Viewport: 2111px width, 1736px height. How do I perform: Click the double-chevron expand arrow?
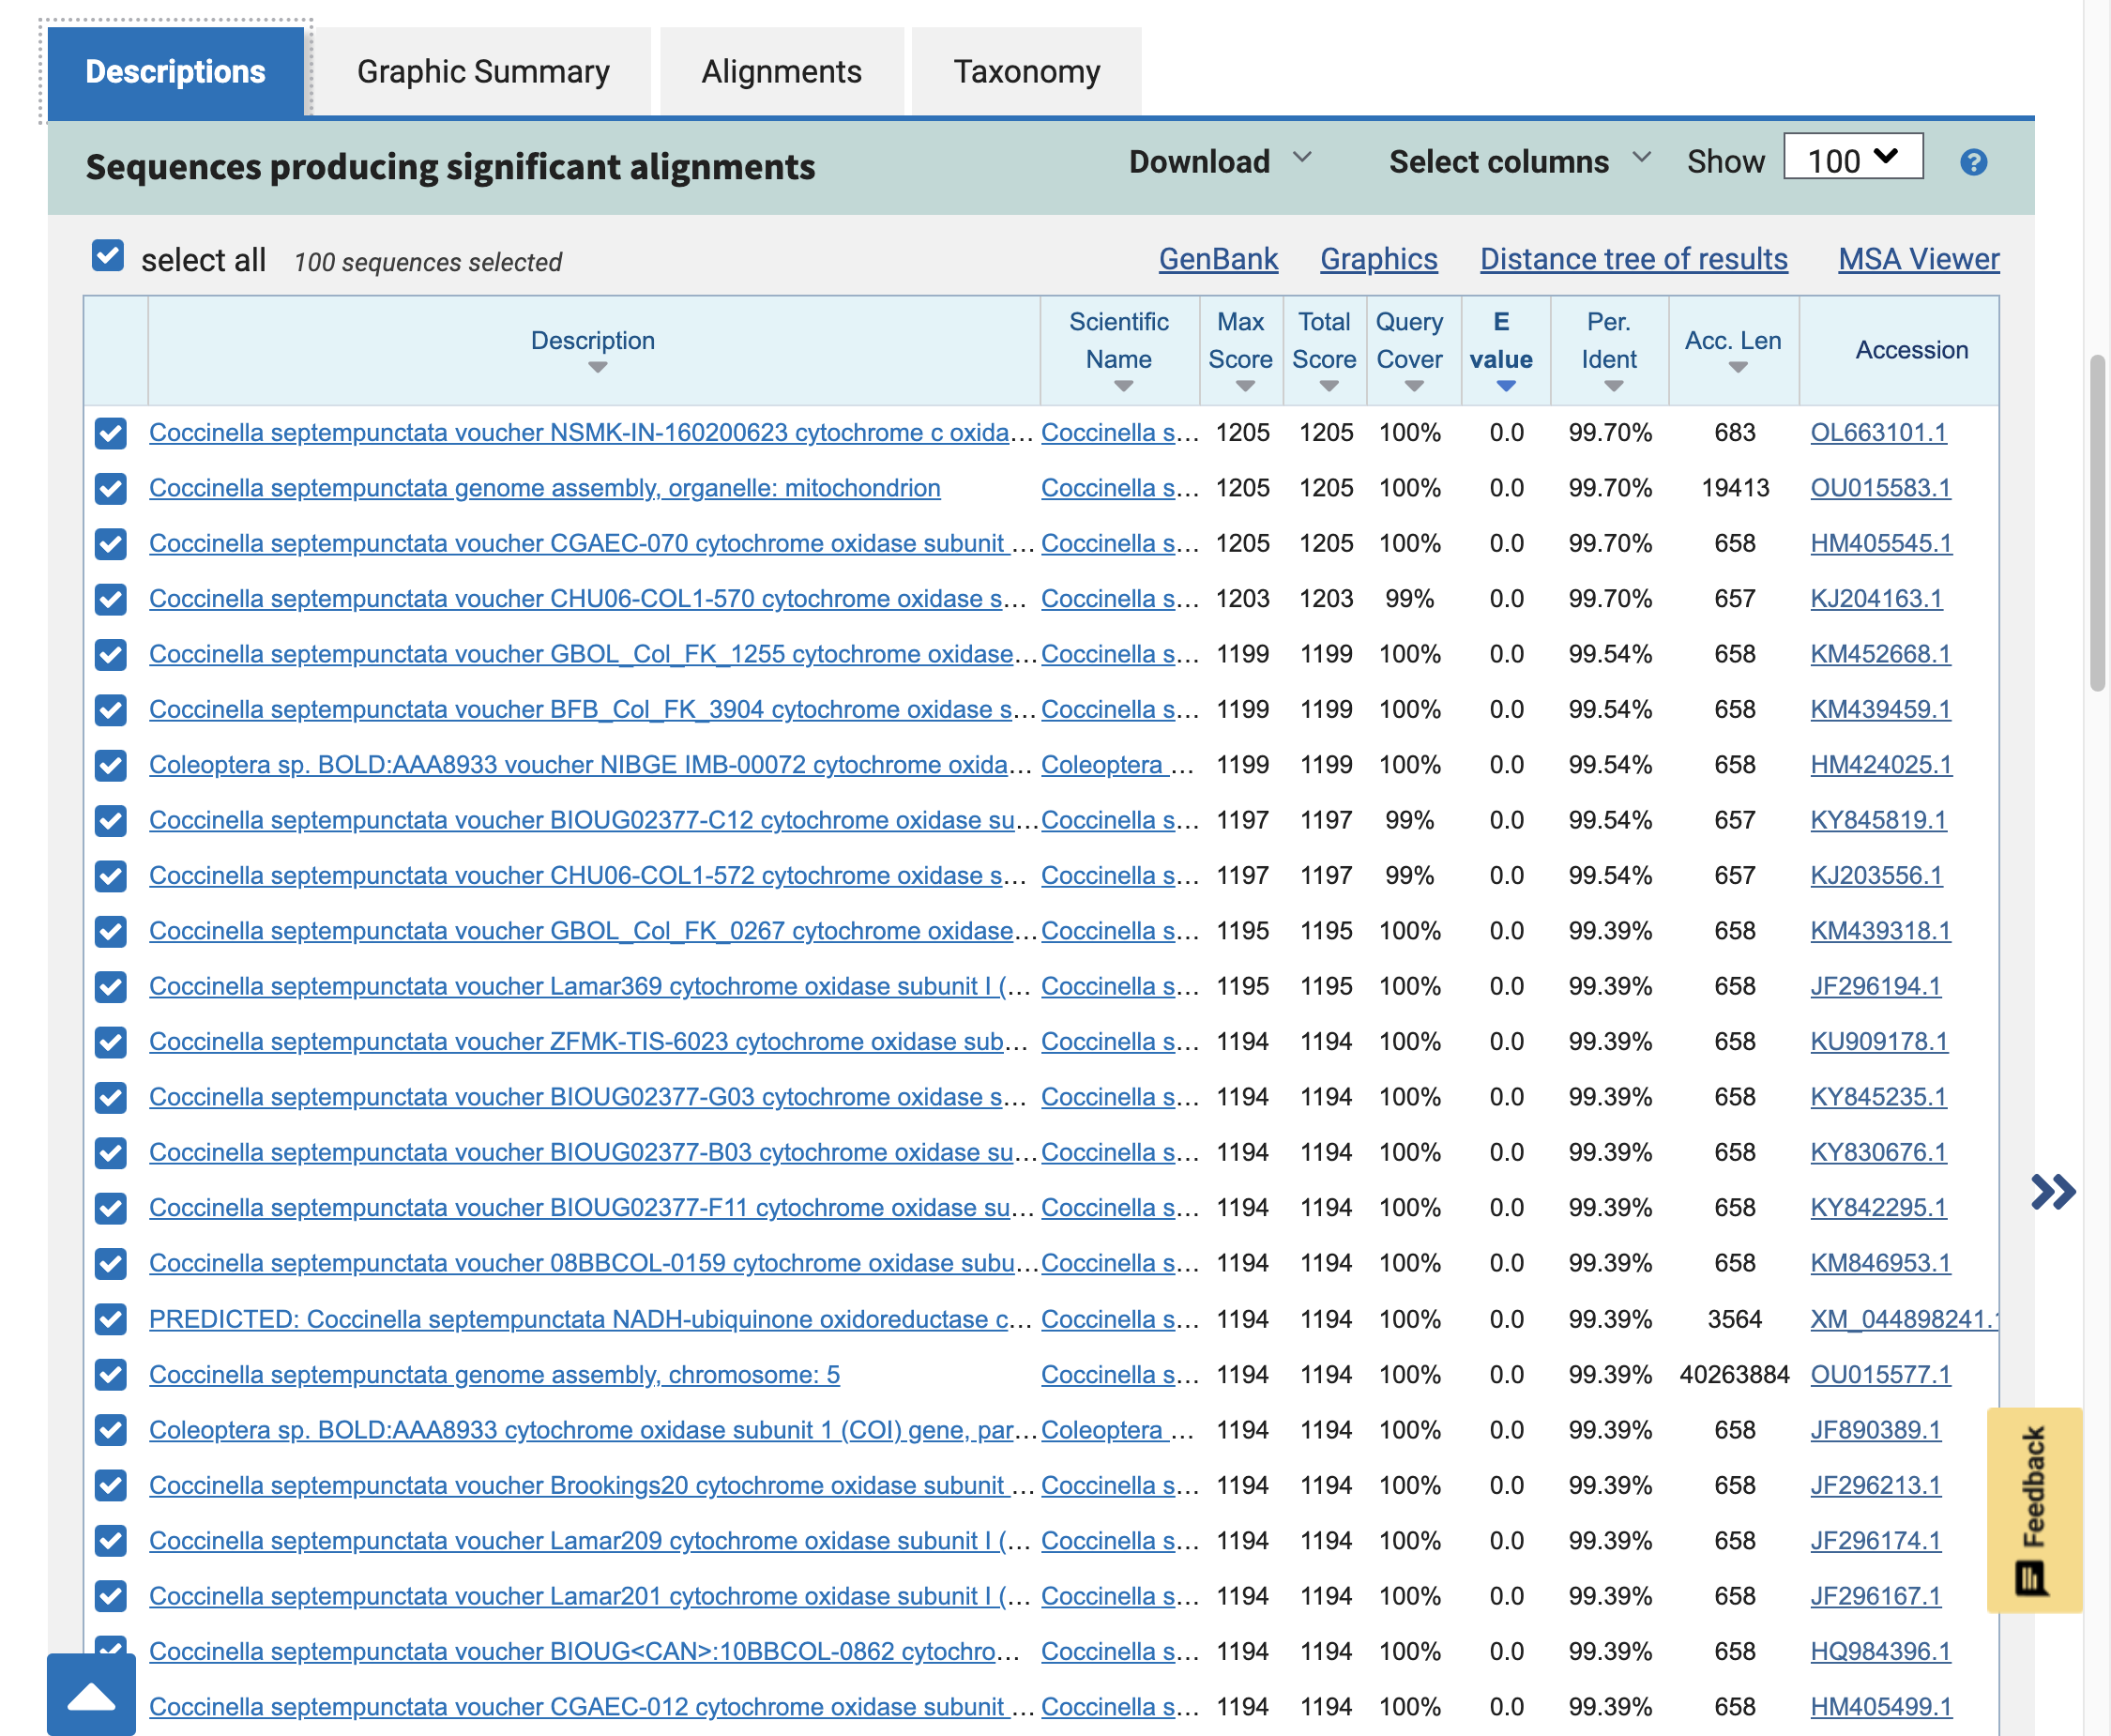click(2053, 1191)
